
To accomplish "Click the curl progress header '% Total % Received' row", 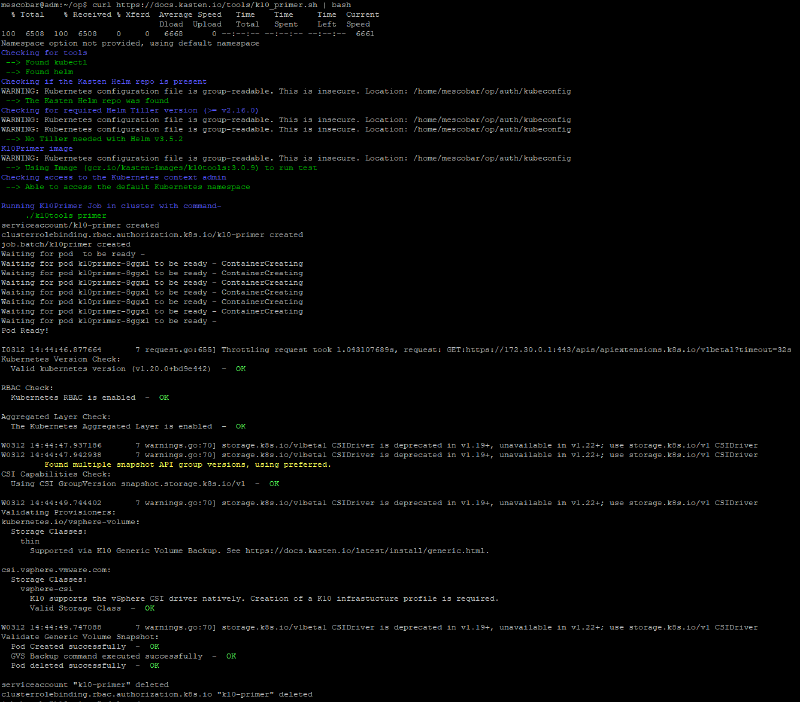I will tap(195, 15).
